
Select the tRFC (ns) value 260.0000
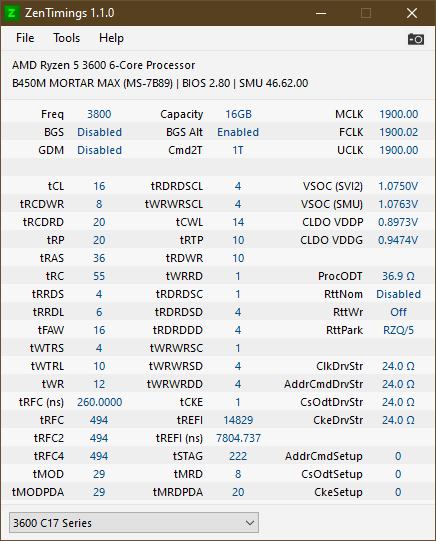pos(99,402)
